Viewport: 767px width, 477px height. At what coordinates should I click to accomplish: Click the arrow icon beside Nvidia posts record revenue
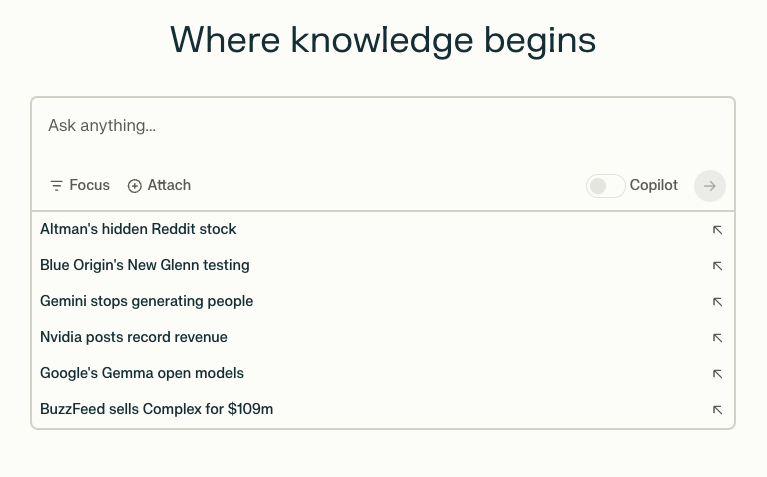[717, 338]
